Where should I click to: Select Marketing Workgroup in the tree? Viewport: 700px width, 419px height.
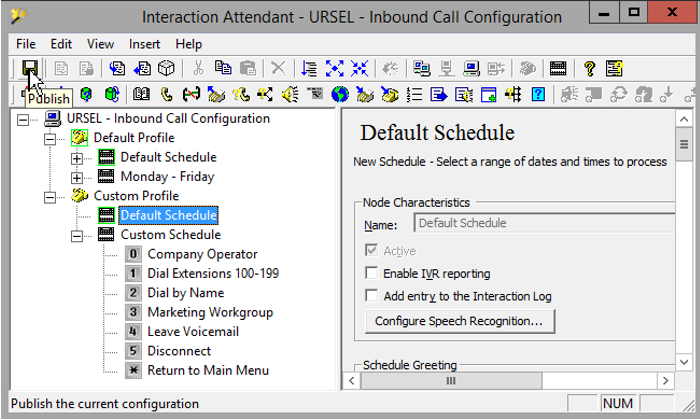209,312
